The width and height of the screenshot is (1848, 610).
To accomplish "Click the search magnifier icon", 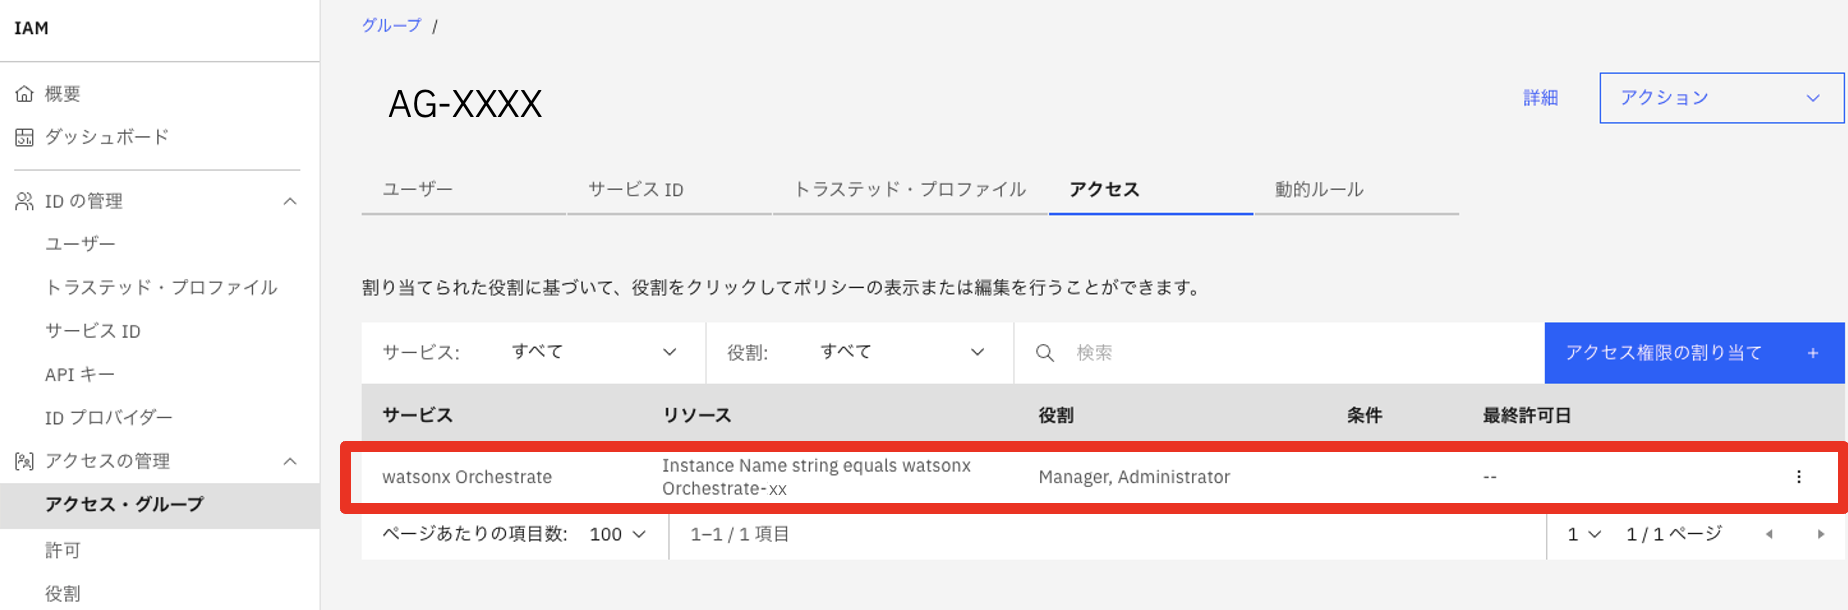I will (1044, 353).
